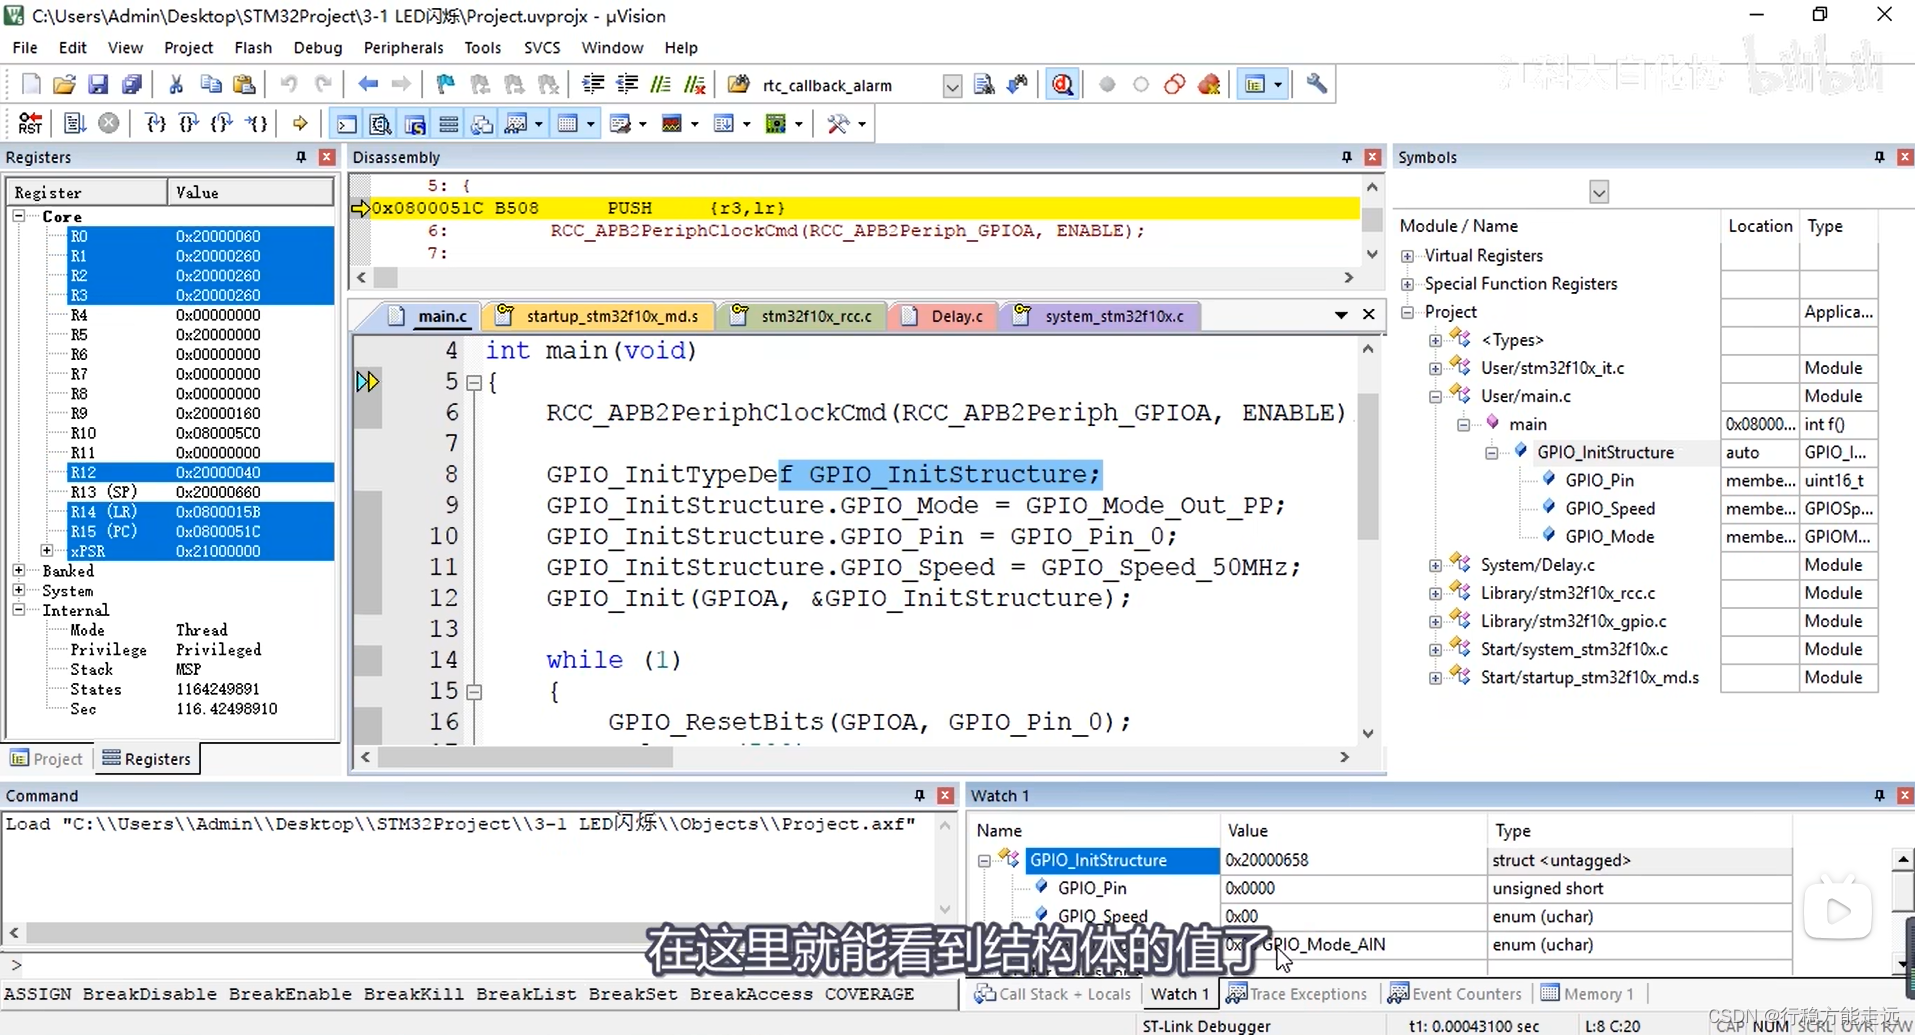Click the Insert breakpoint red dot
This screenshot has height=1035, width=1915.
click(1107, 85)
